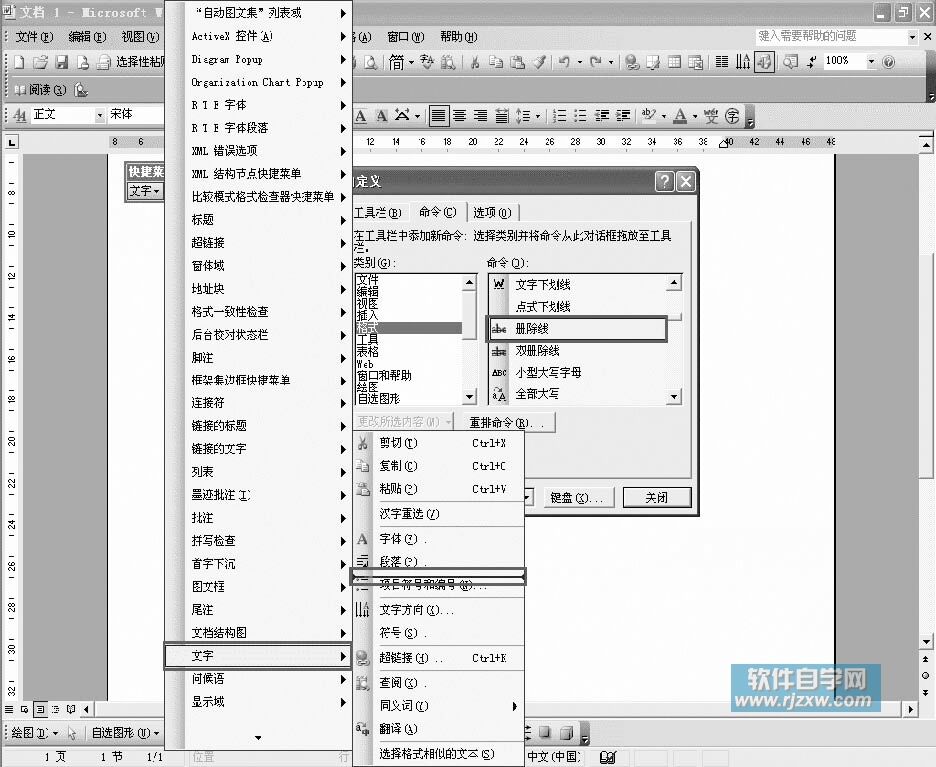Click the Print Preview magnifier icon

pyautogui.click(x=371, y=61)
